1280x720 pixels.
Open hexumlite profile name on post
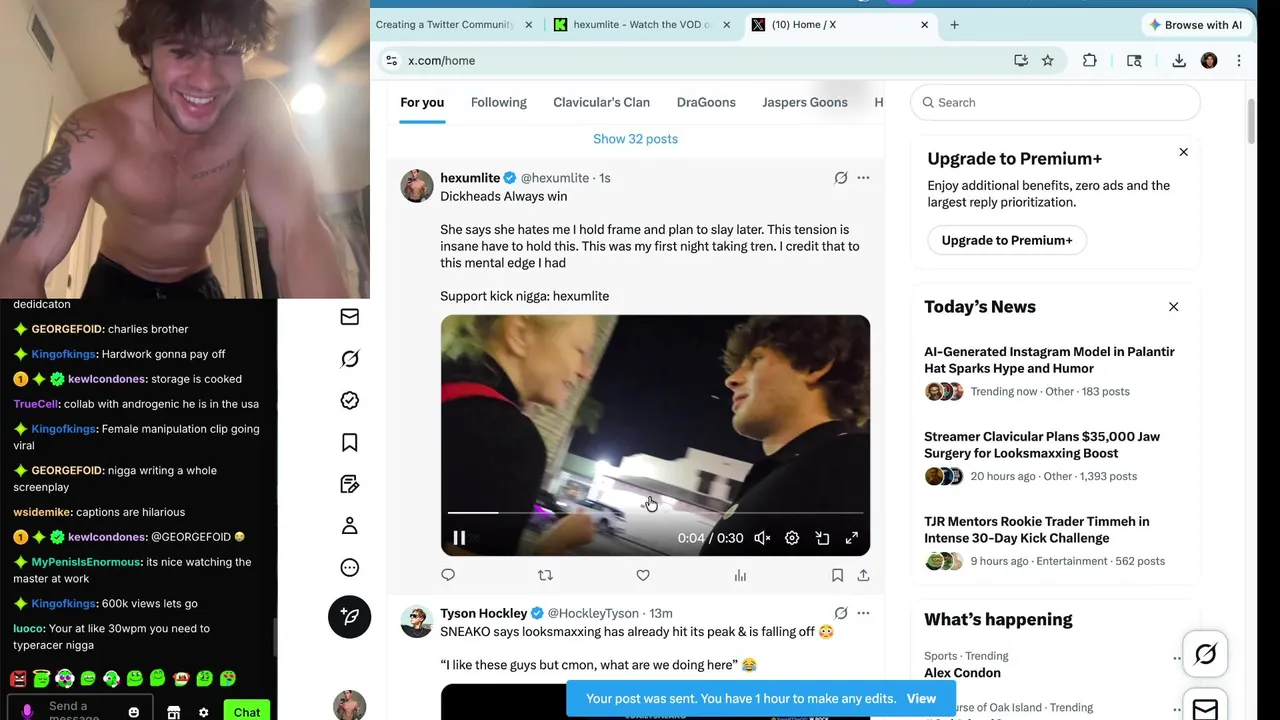(x=470, y=178)
